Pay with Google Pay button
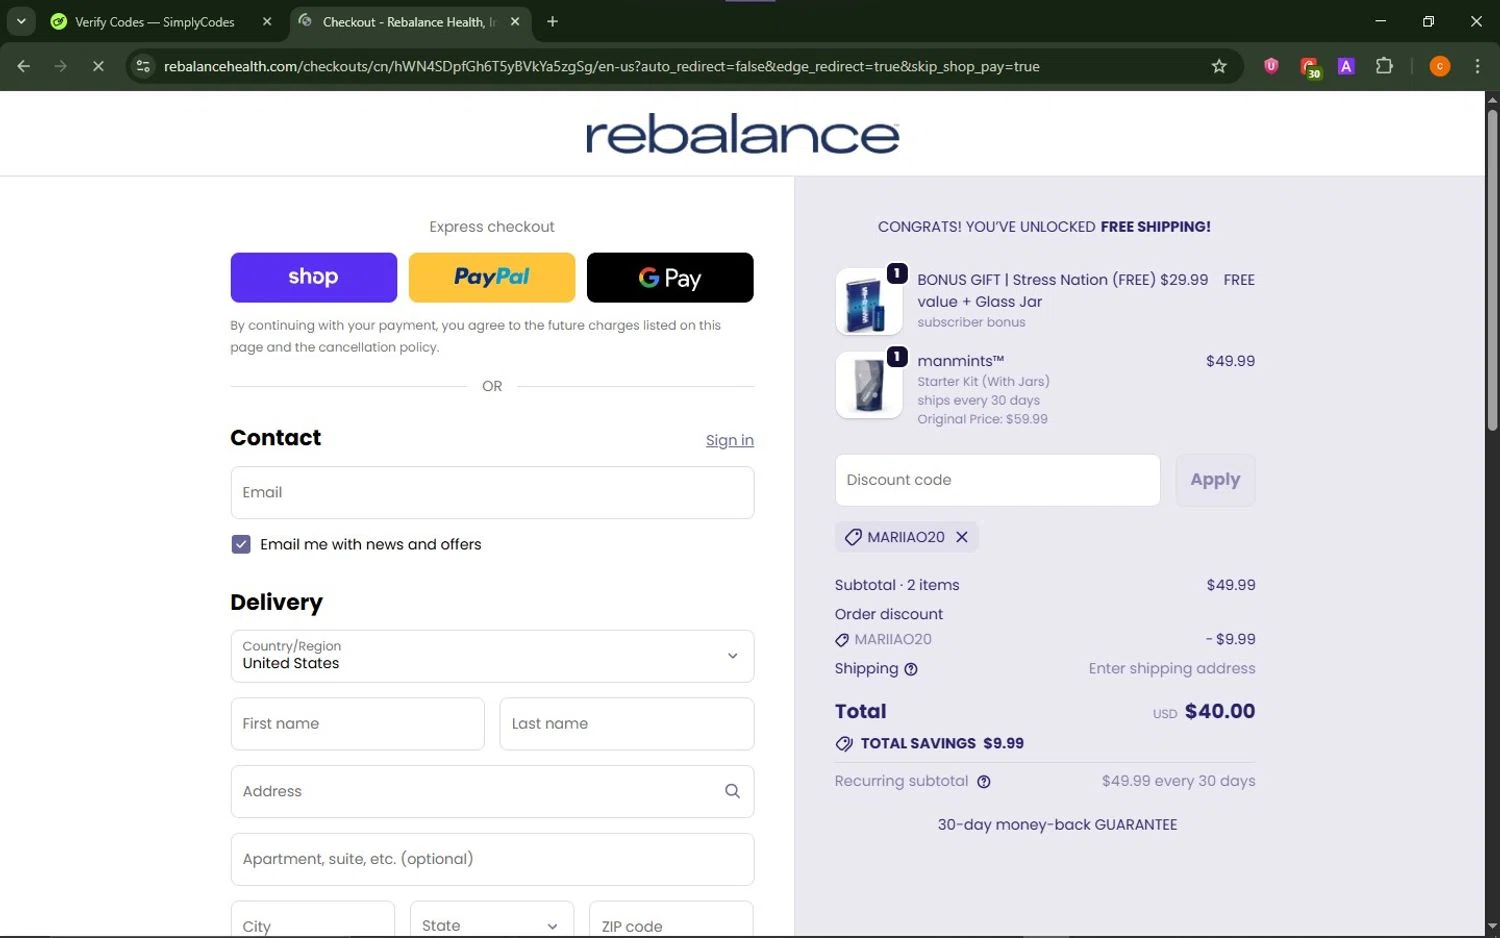The image size is (1500, 938). (x=670, y=277)
